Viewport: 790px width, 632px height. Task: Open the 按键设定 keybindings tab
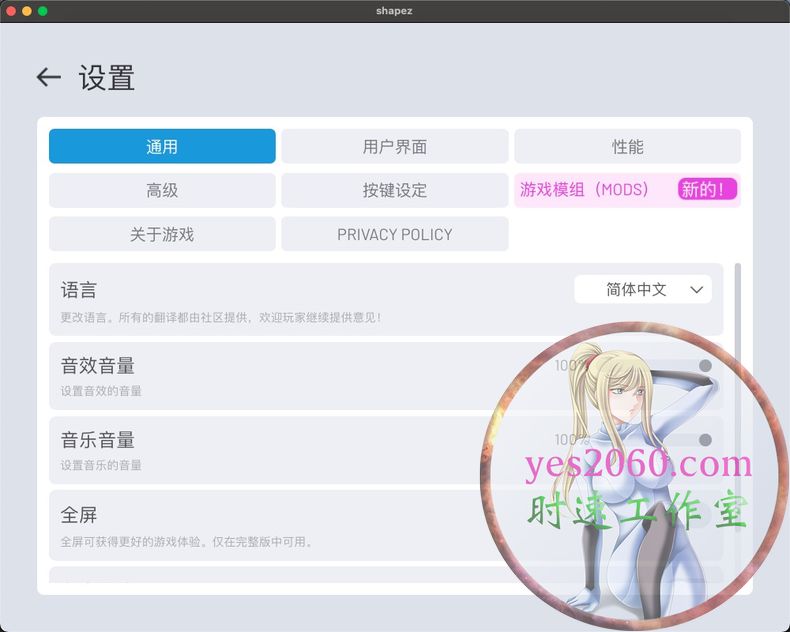coord(394,190)
